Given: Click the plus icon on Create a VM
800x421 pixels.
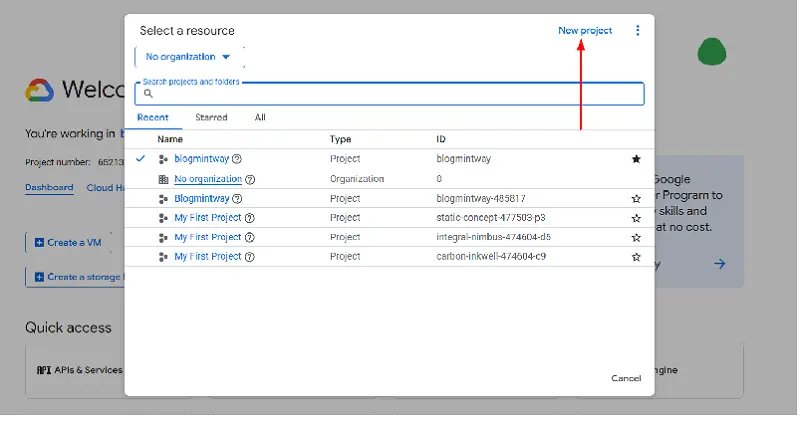Looking at the screenshot, I should [39, 243].
